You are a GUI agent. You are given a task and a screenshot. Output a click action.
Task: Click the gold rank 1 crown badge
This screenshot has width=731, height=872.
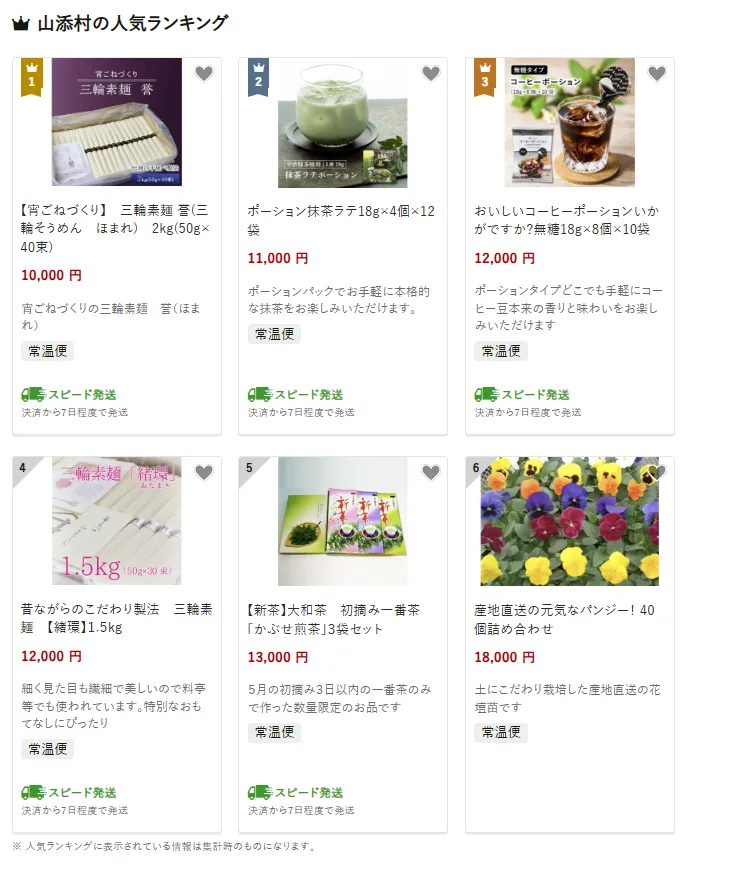pyautogui.click(x=32, y=77)
